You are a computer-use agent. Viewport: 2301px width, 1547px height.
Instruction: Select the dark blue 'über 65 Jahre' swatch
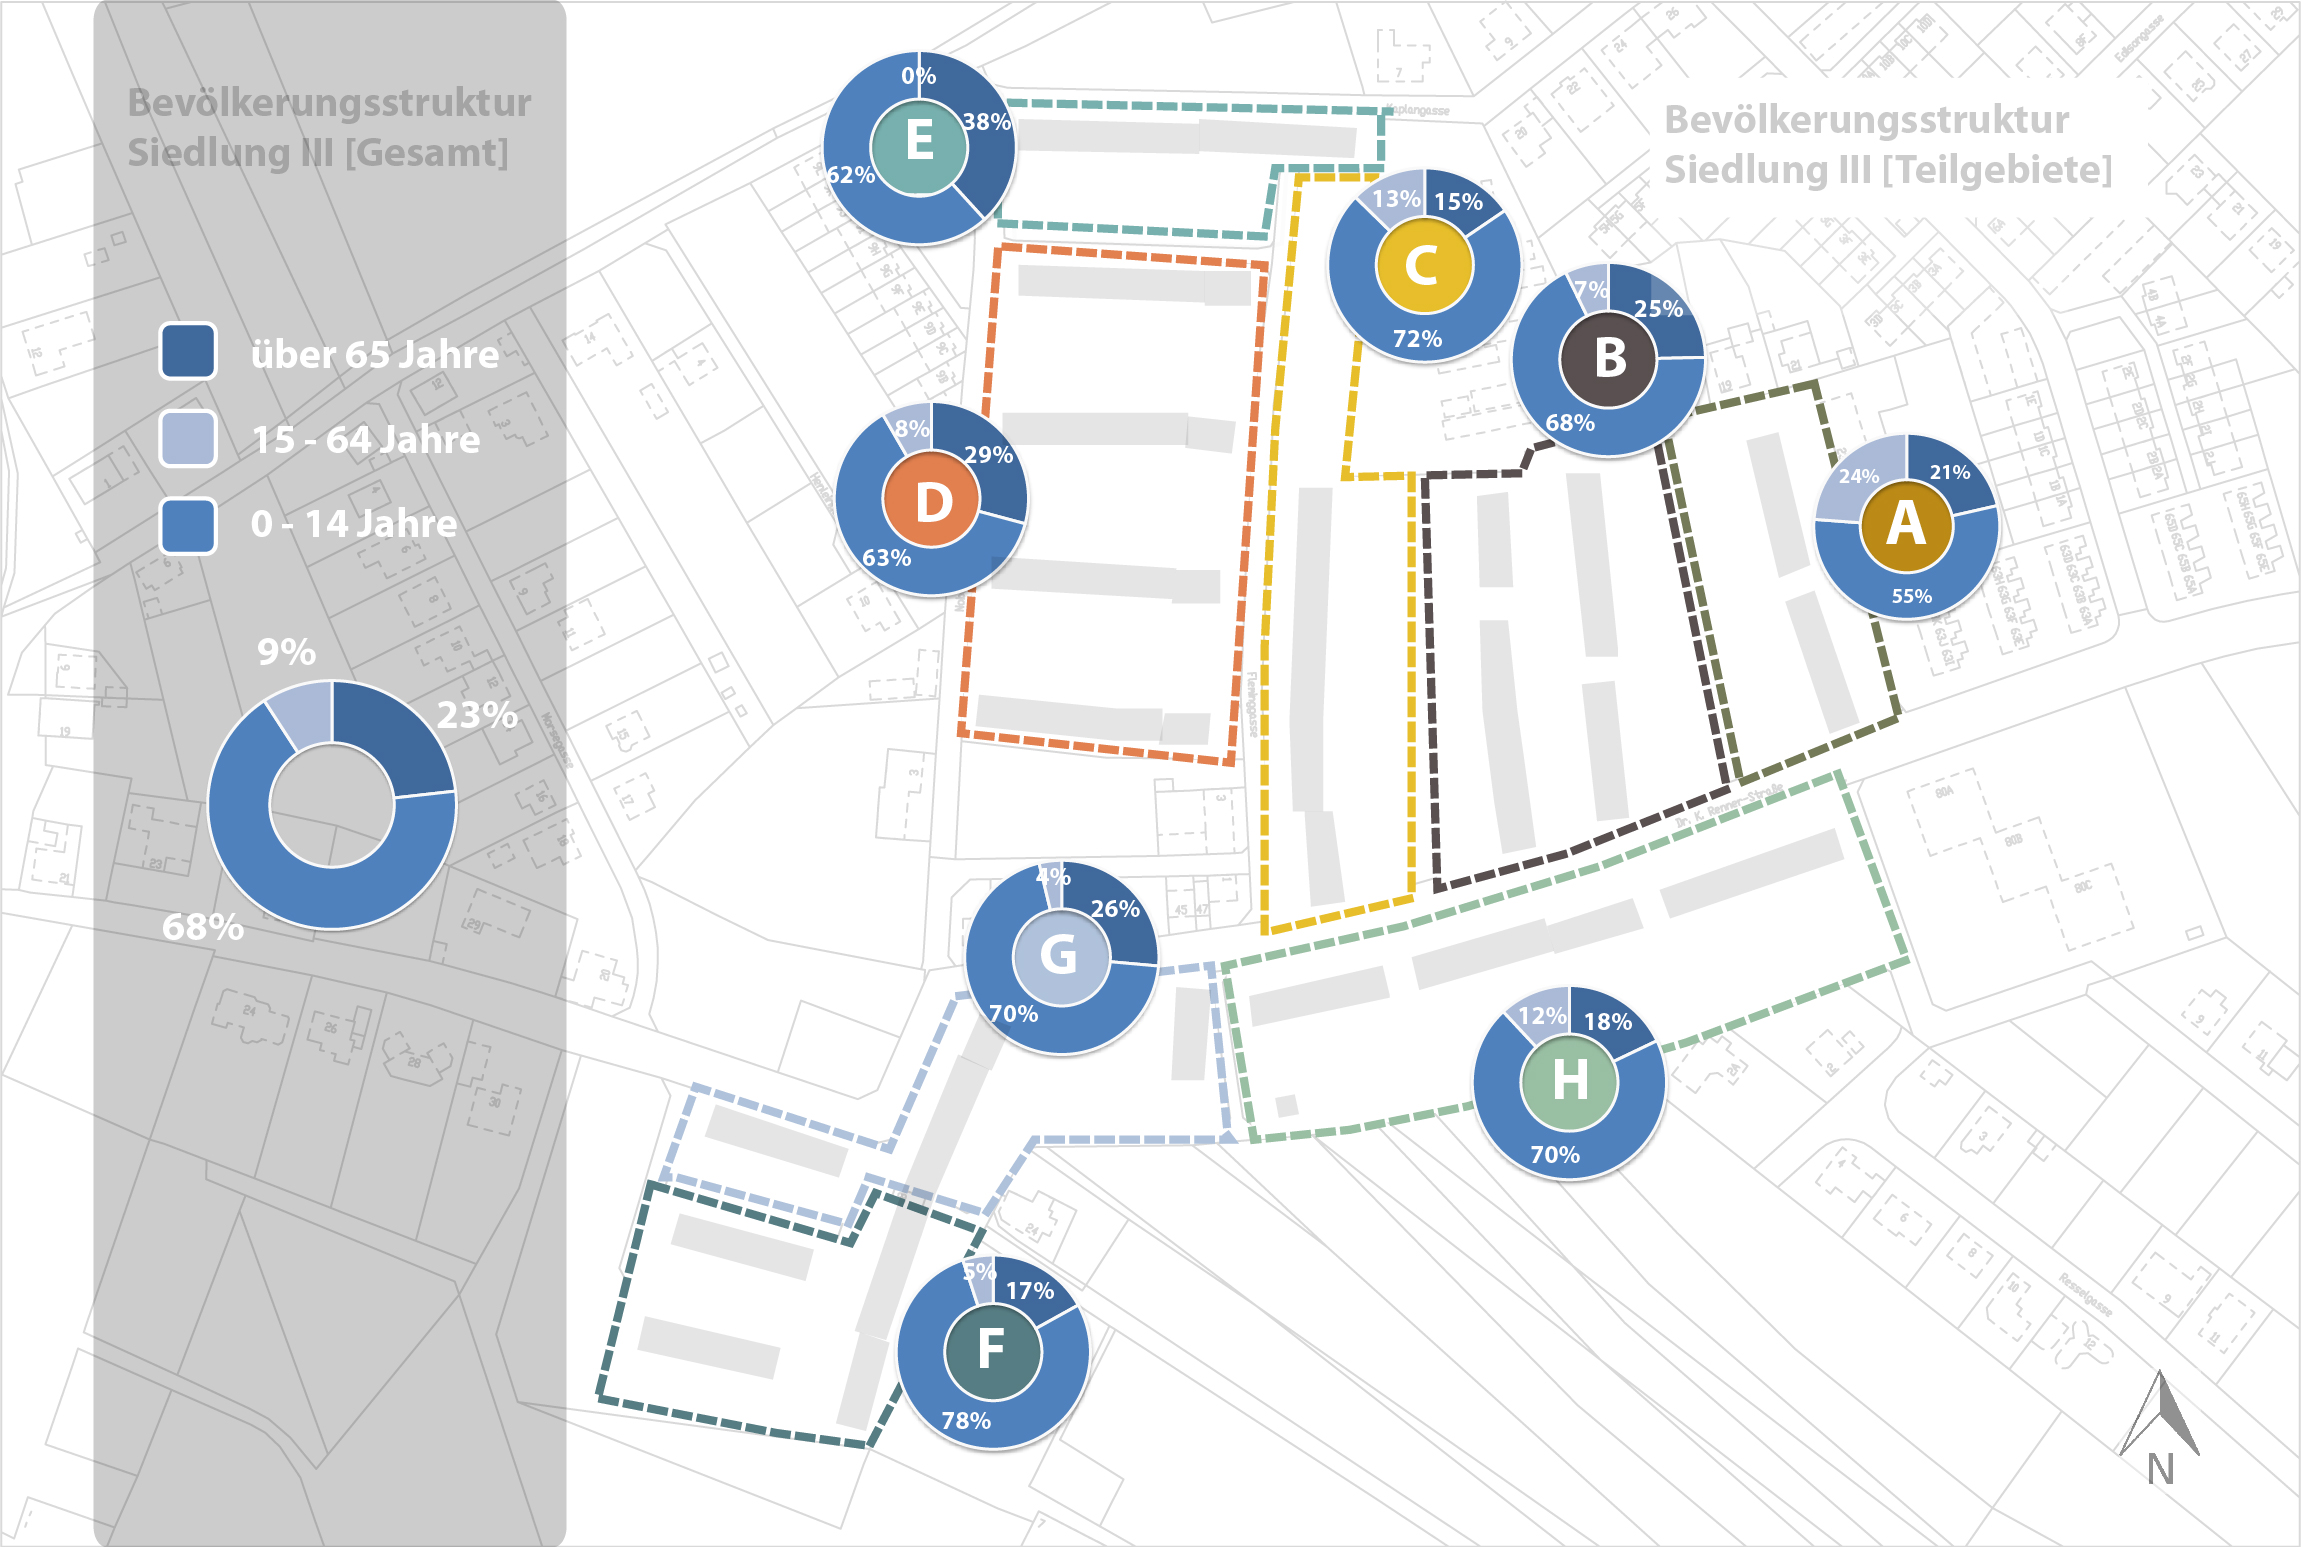(188, 351)
